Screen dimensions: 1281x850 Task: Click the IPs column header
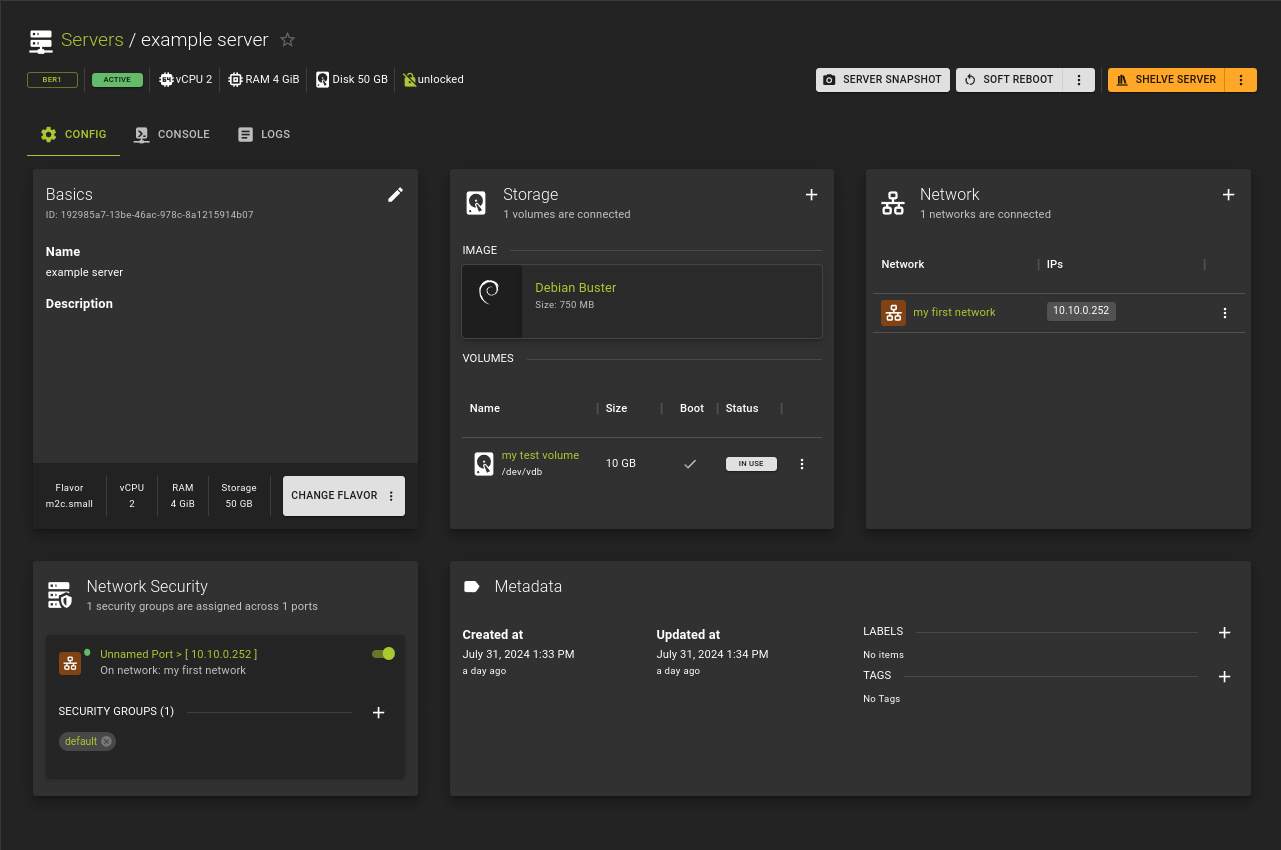coord(1055,264)
